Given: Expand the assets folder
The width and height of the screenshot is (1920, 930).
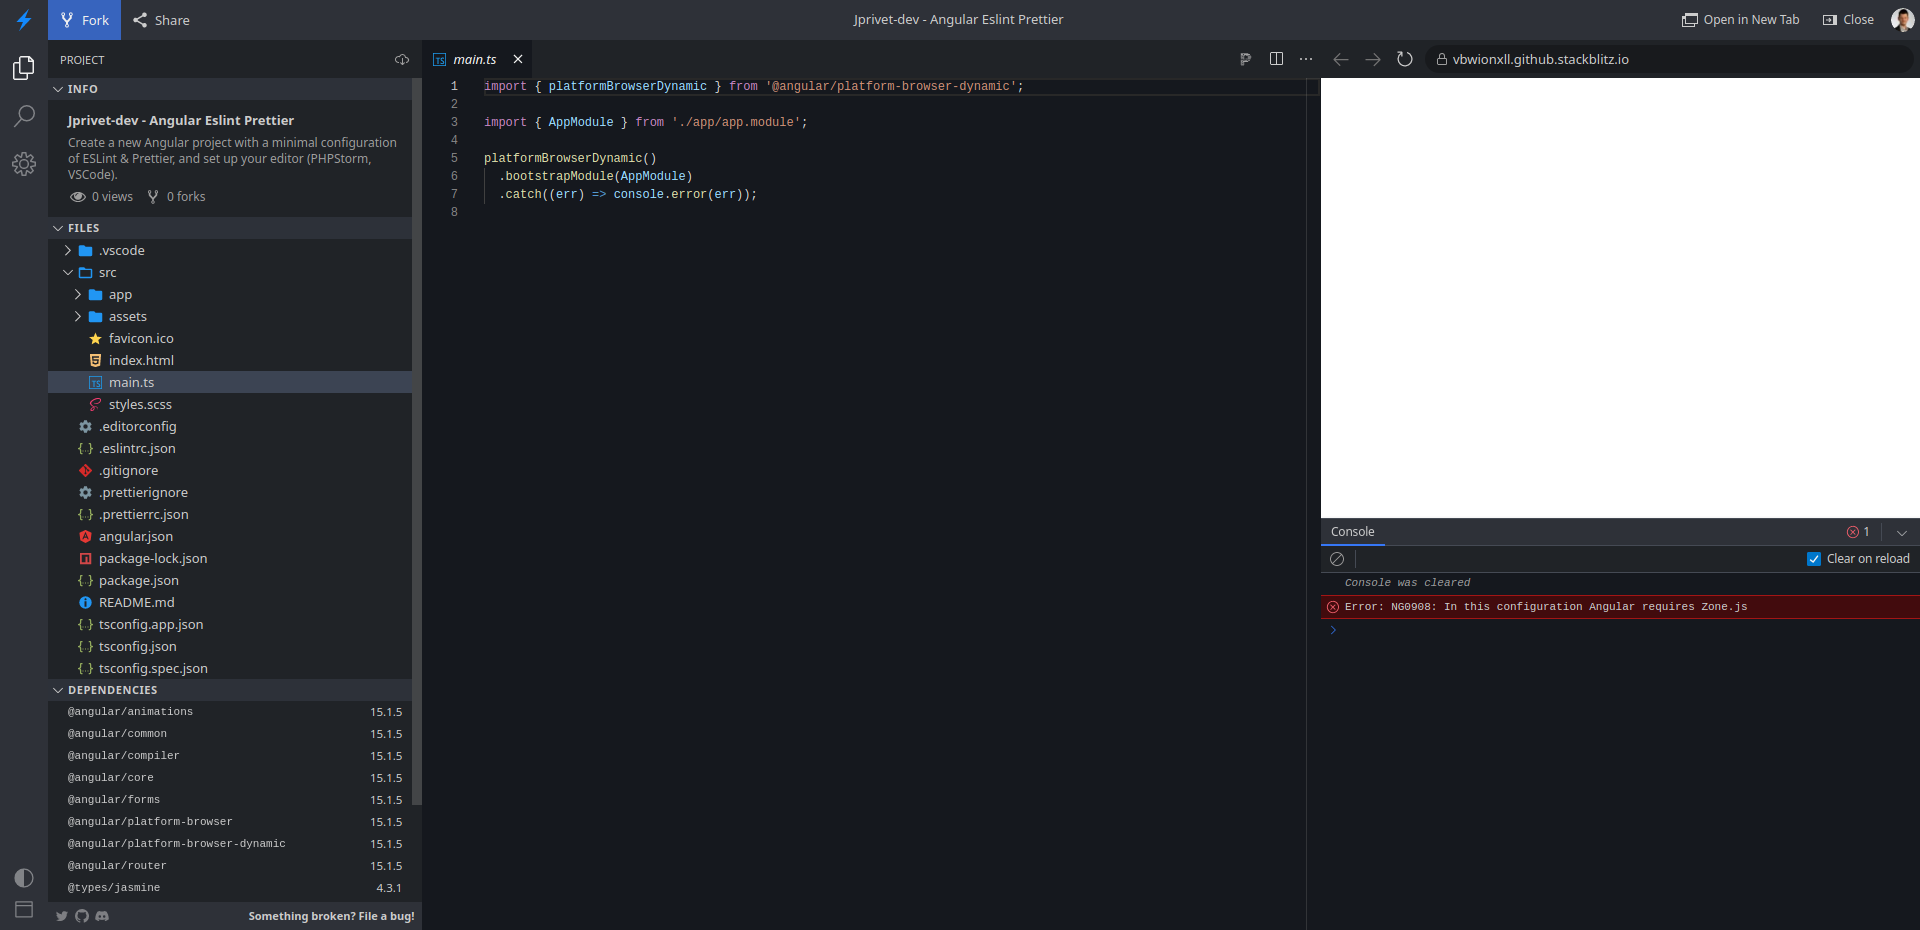Looking at the screenshot, I should (78, 317).
